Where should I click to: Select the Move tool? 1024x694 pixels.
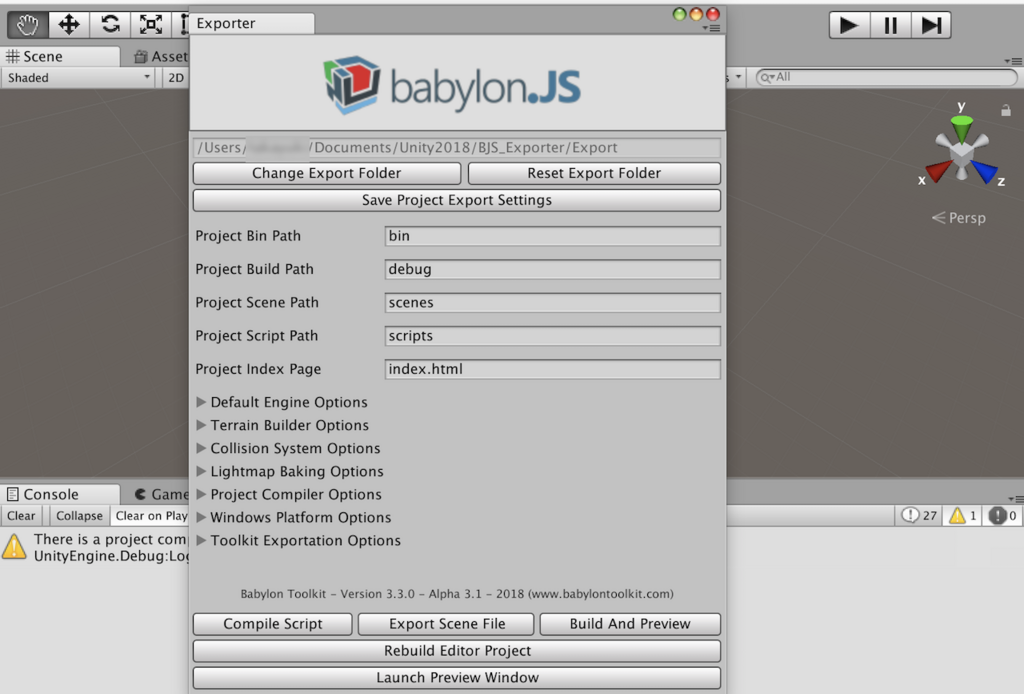(x=68, y=24)
